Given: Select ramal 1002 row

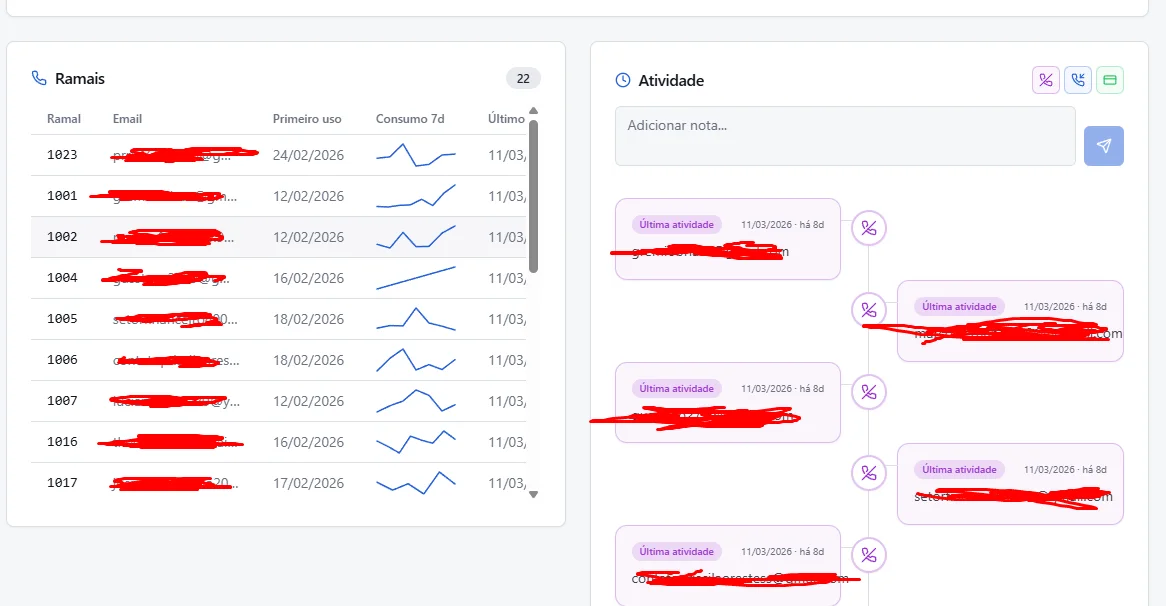Looking at the screenshot, I should click(x=279, y=237).
